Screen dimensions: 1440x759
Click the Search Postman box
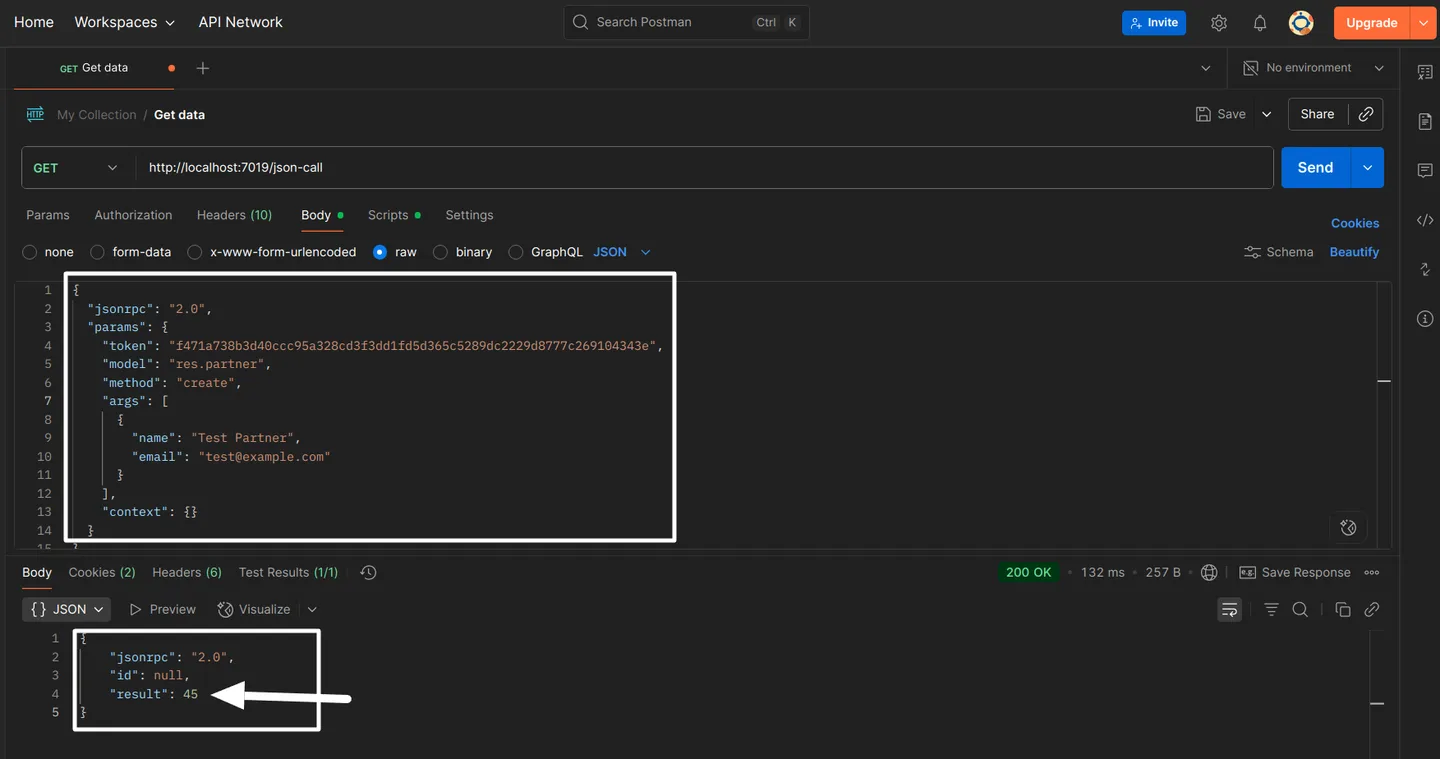(x=687, y=22)
